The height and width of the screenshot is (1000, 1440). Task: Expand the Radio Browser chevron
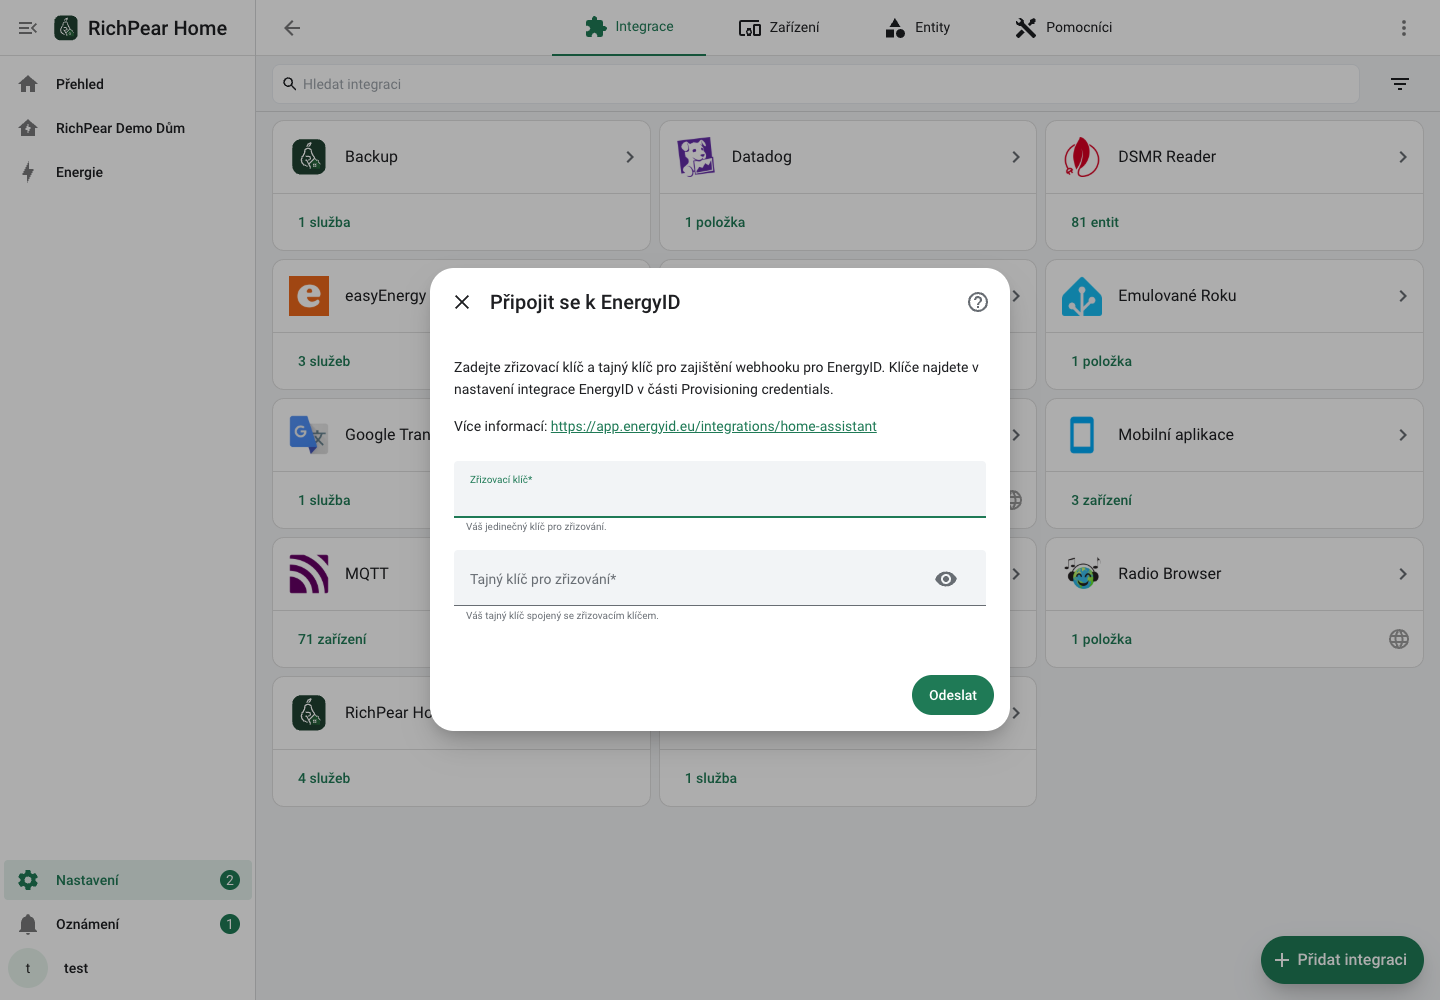[x=1403, y=574]
